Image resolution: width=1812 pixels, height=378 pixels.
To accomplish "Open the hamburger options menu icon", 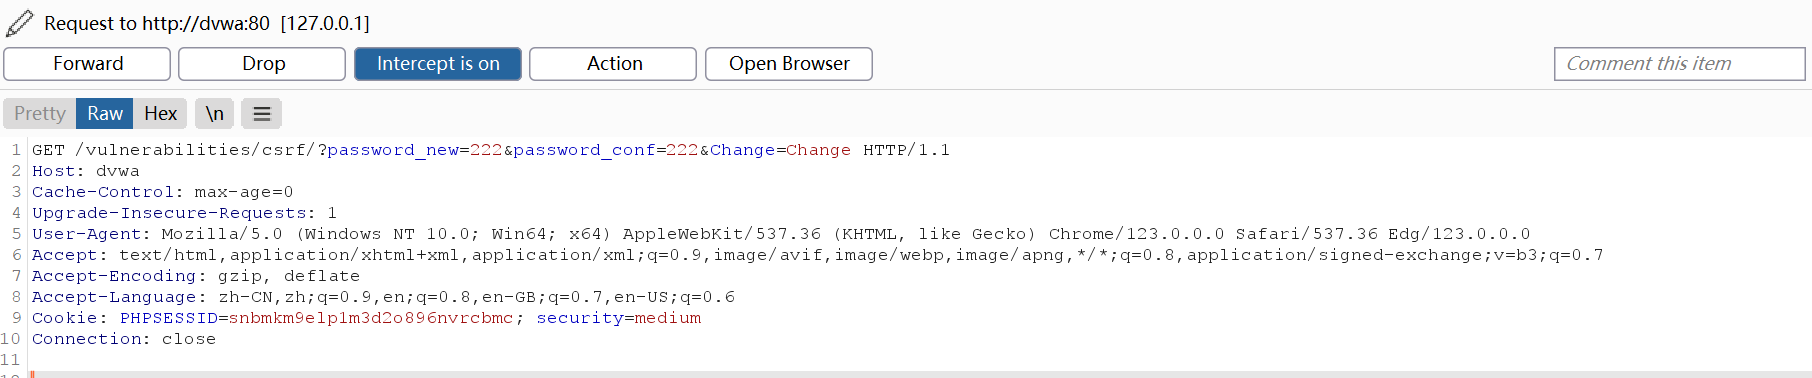I will tap(262, 114).
